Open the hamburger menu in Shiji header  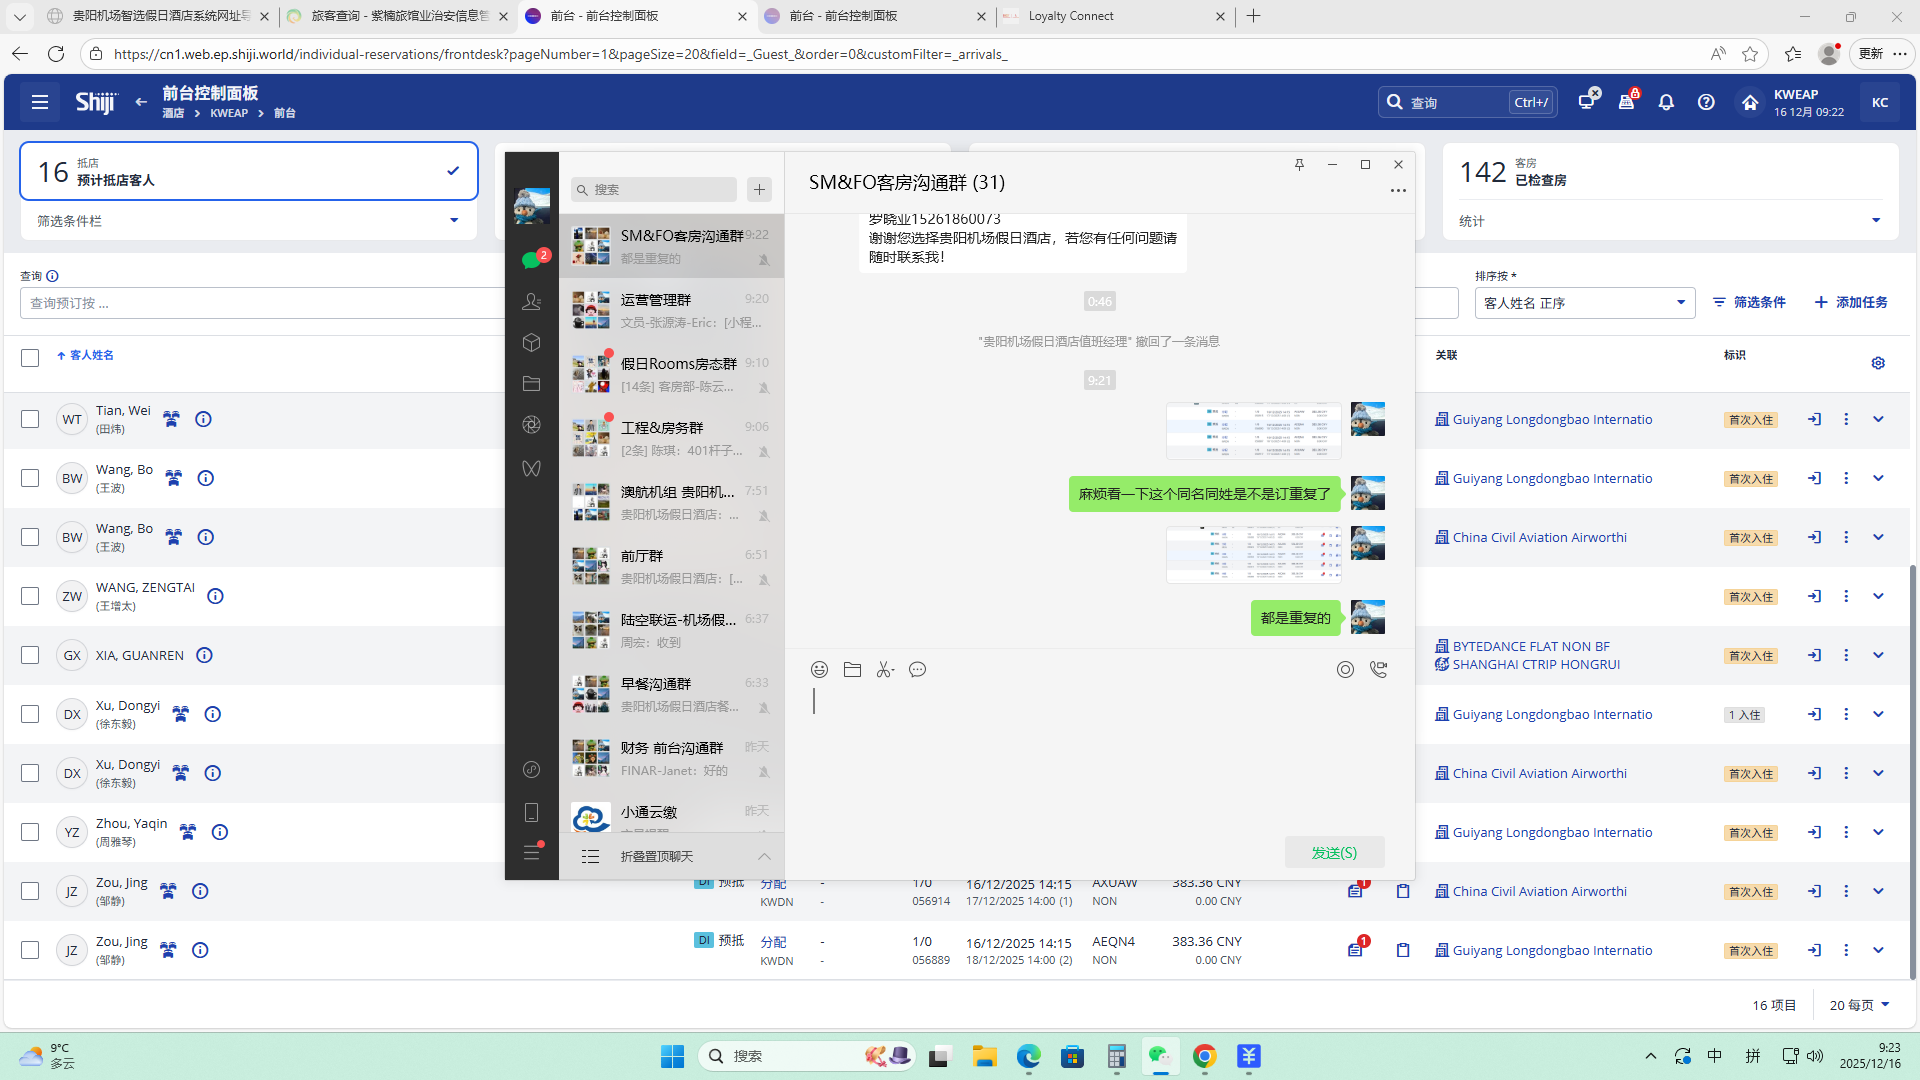click(x=40, y=102)
